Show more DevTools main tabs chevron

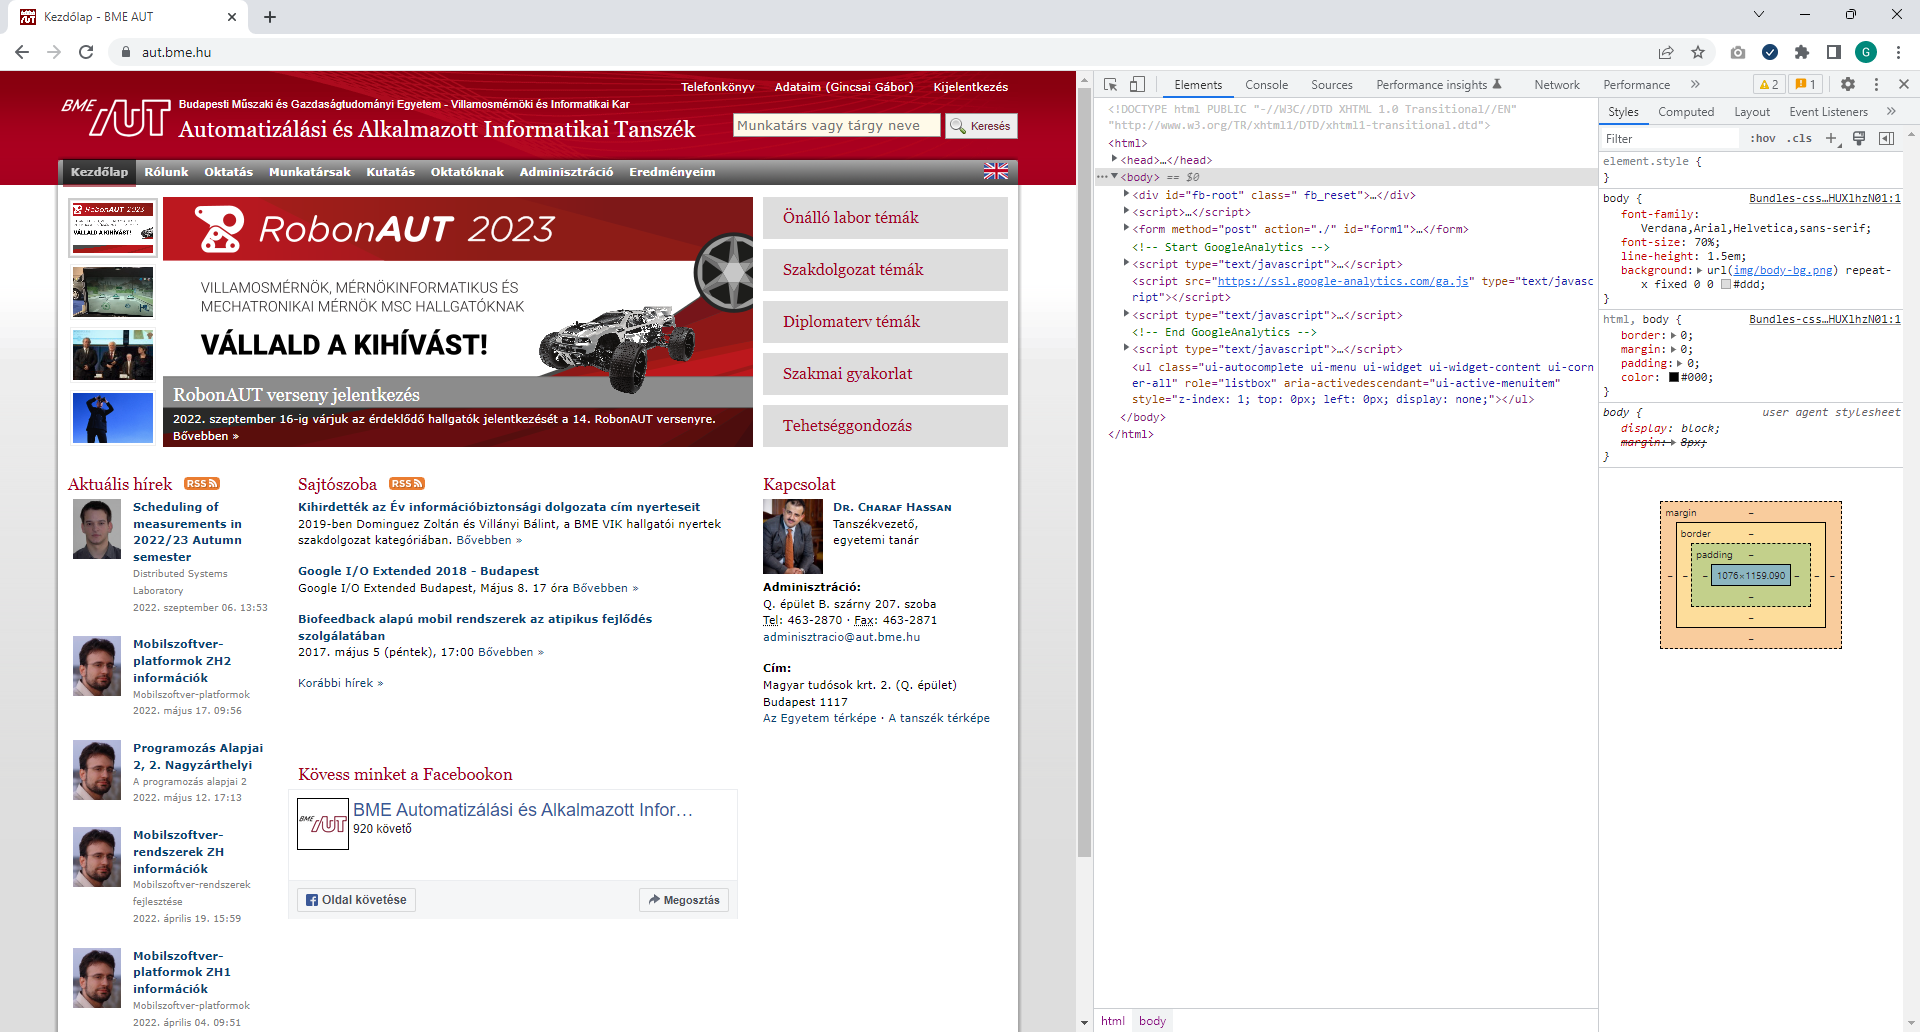coord(1695,85)
